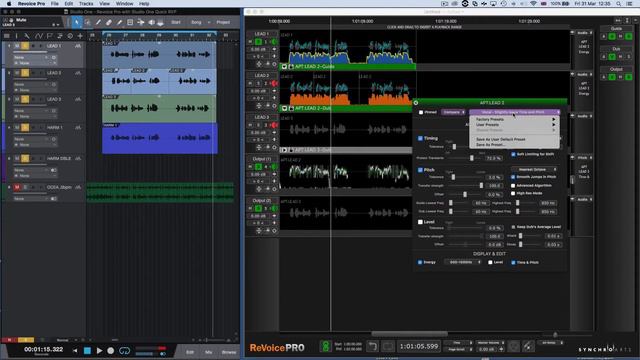Click the Start button in Studio One toolbar
This screenshot has height=360, width=640.
pos(176,22)
